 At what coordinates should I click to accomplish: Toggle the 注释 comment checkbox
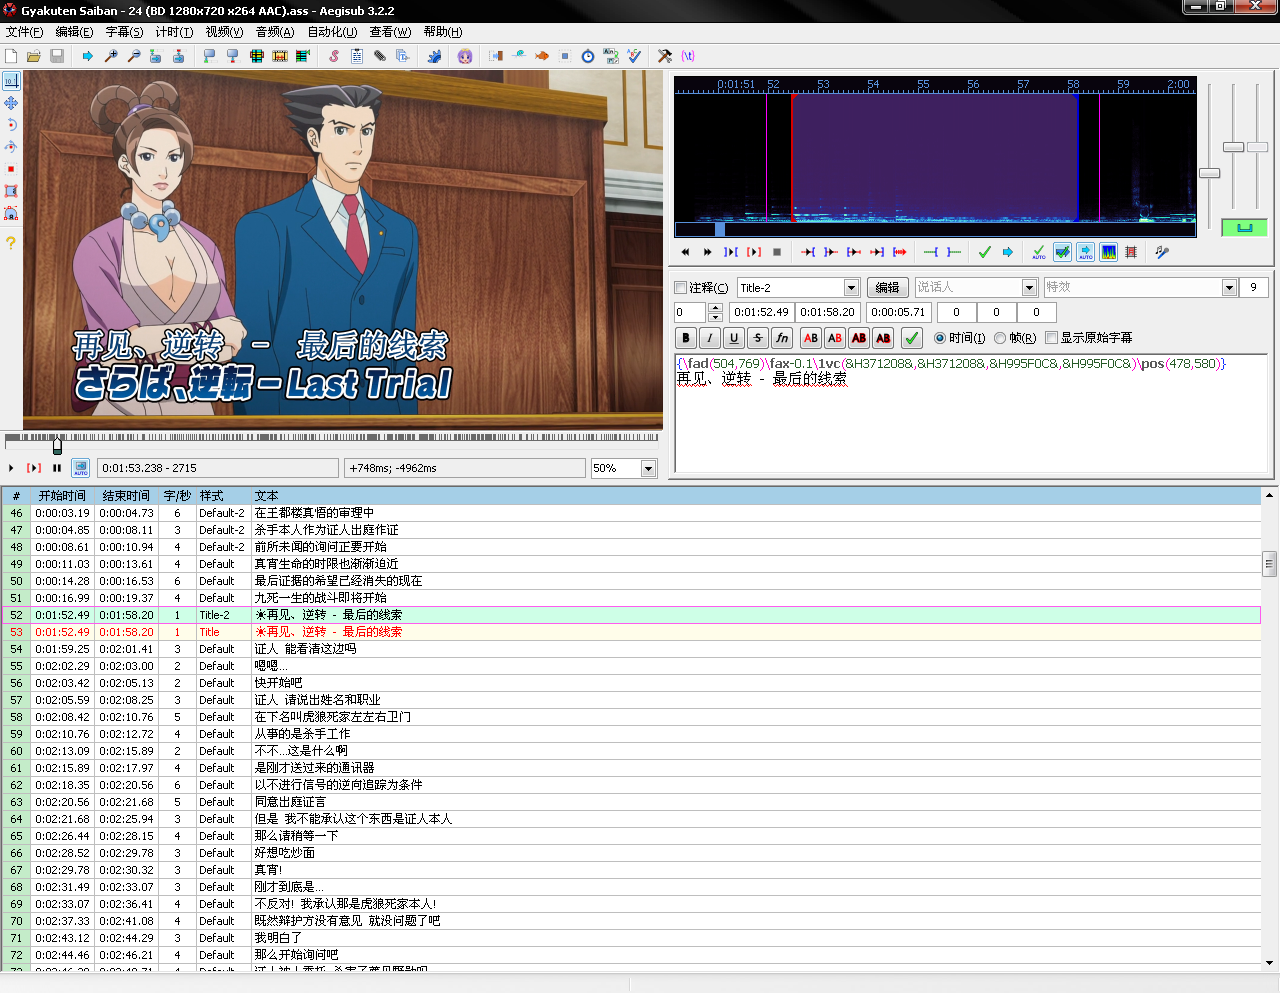[x=681, y=288]
